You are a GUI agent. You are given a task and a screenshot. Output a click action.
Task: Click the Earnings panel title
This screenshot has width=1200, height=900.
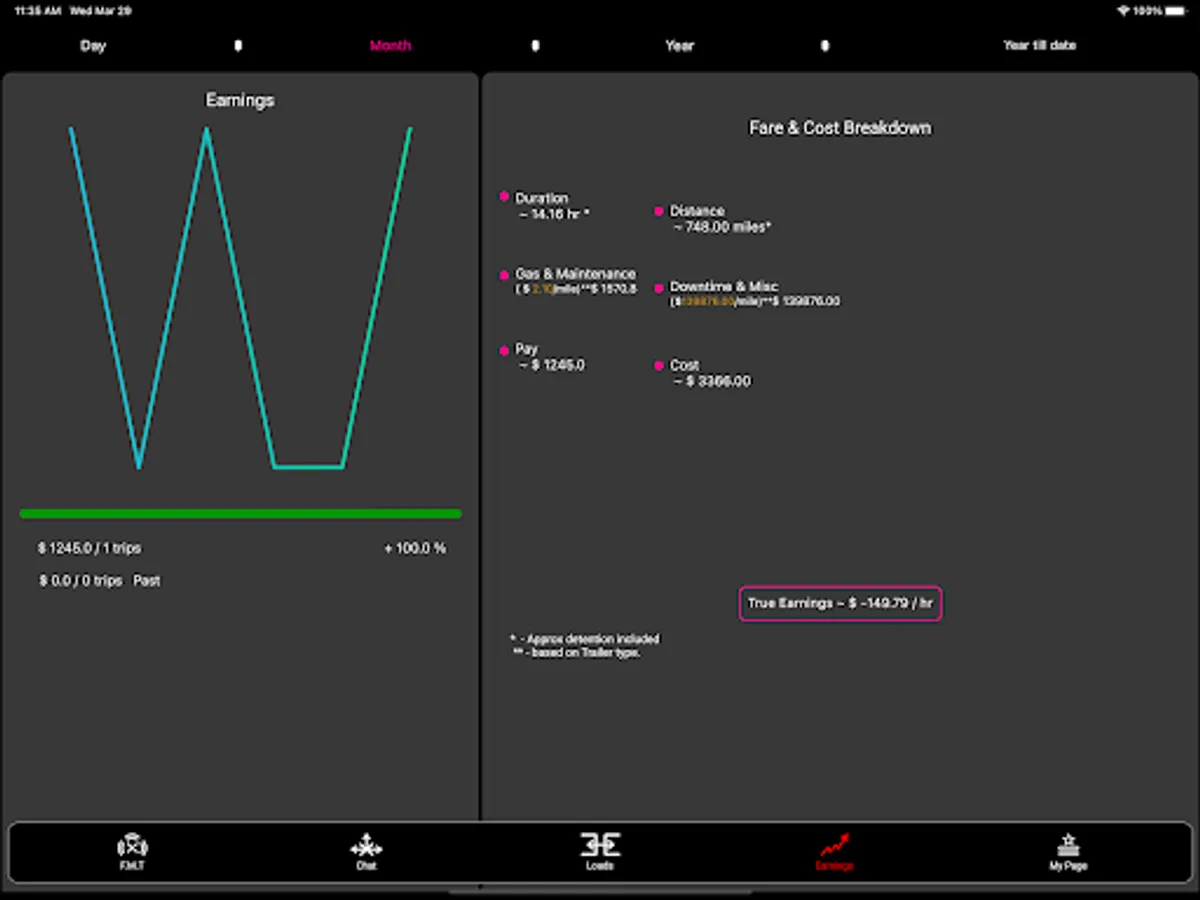click(x=240, y=100)
